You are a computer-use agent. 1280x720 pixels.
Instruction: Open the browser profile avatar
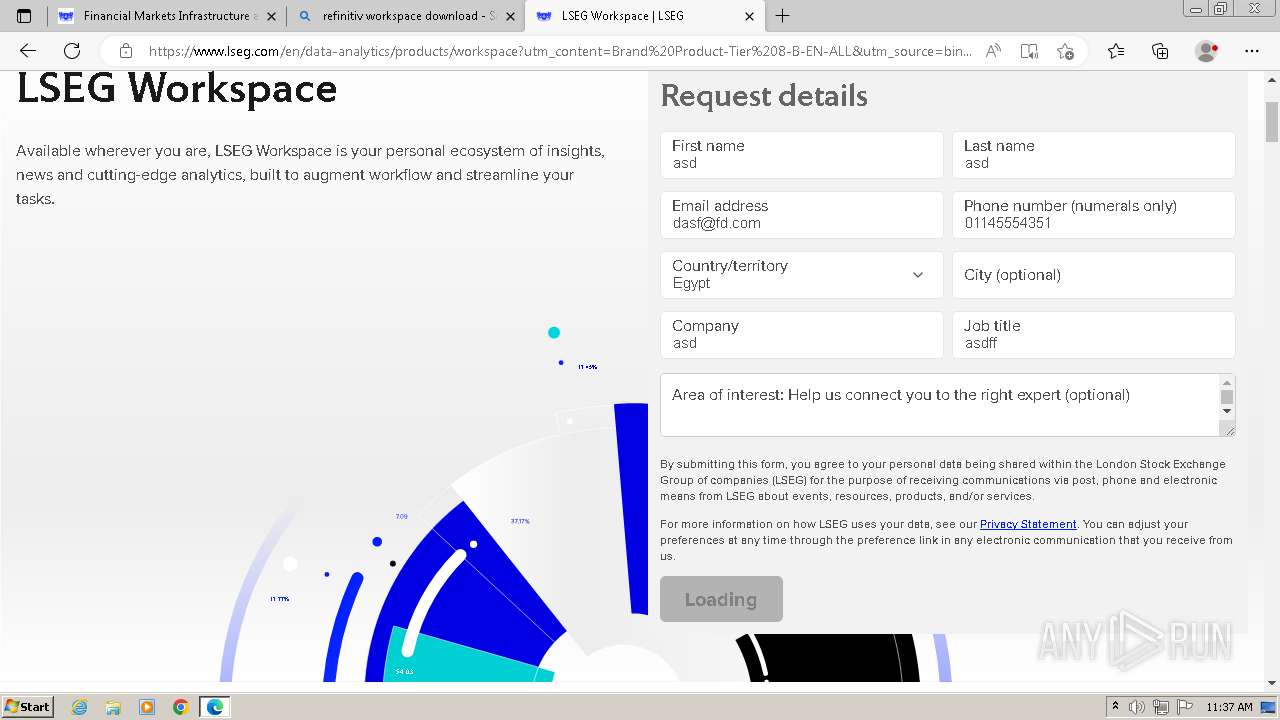pos(1207,51)
